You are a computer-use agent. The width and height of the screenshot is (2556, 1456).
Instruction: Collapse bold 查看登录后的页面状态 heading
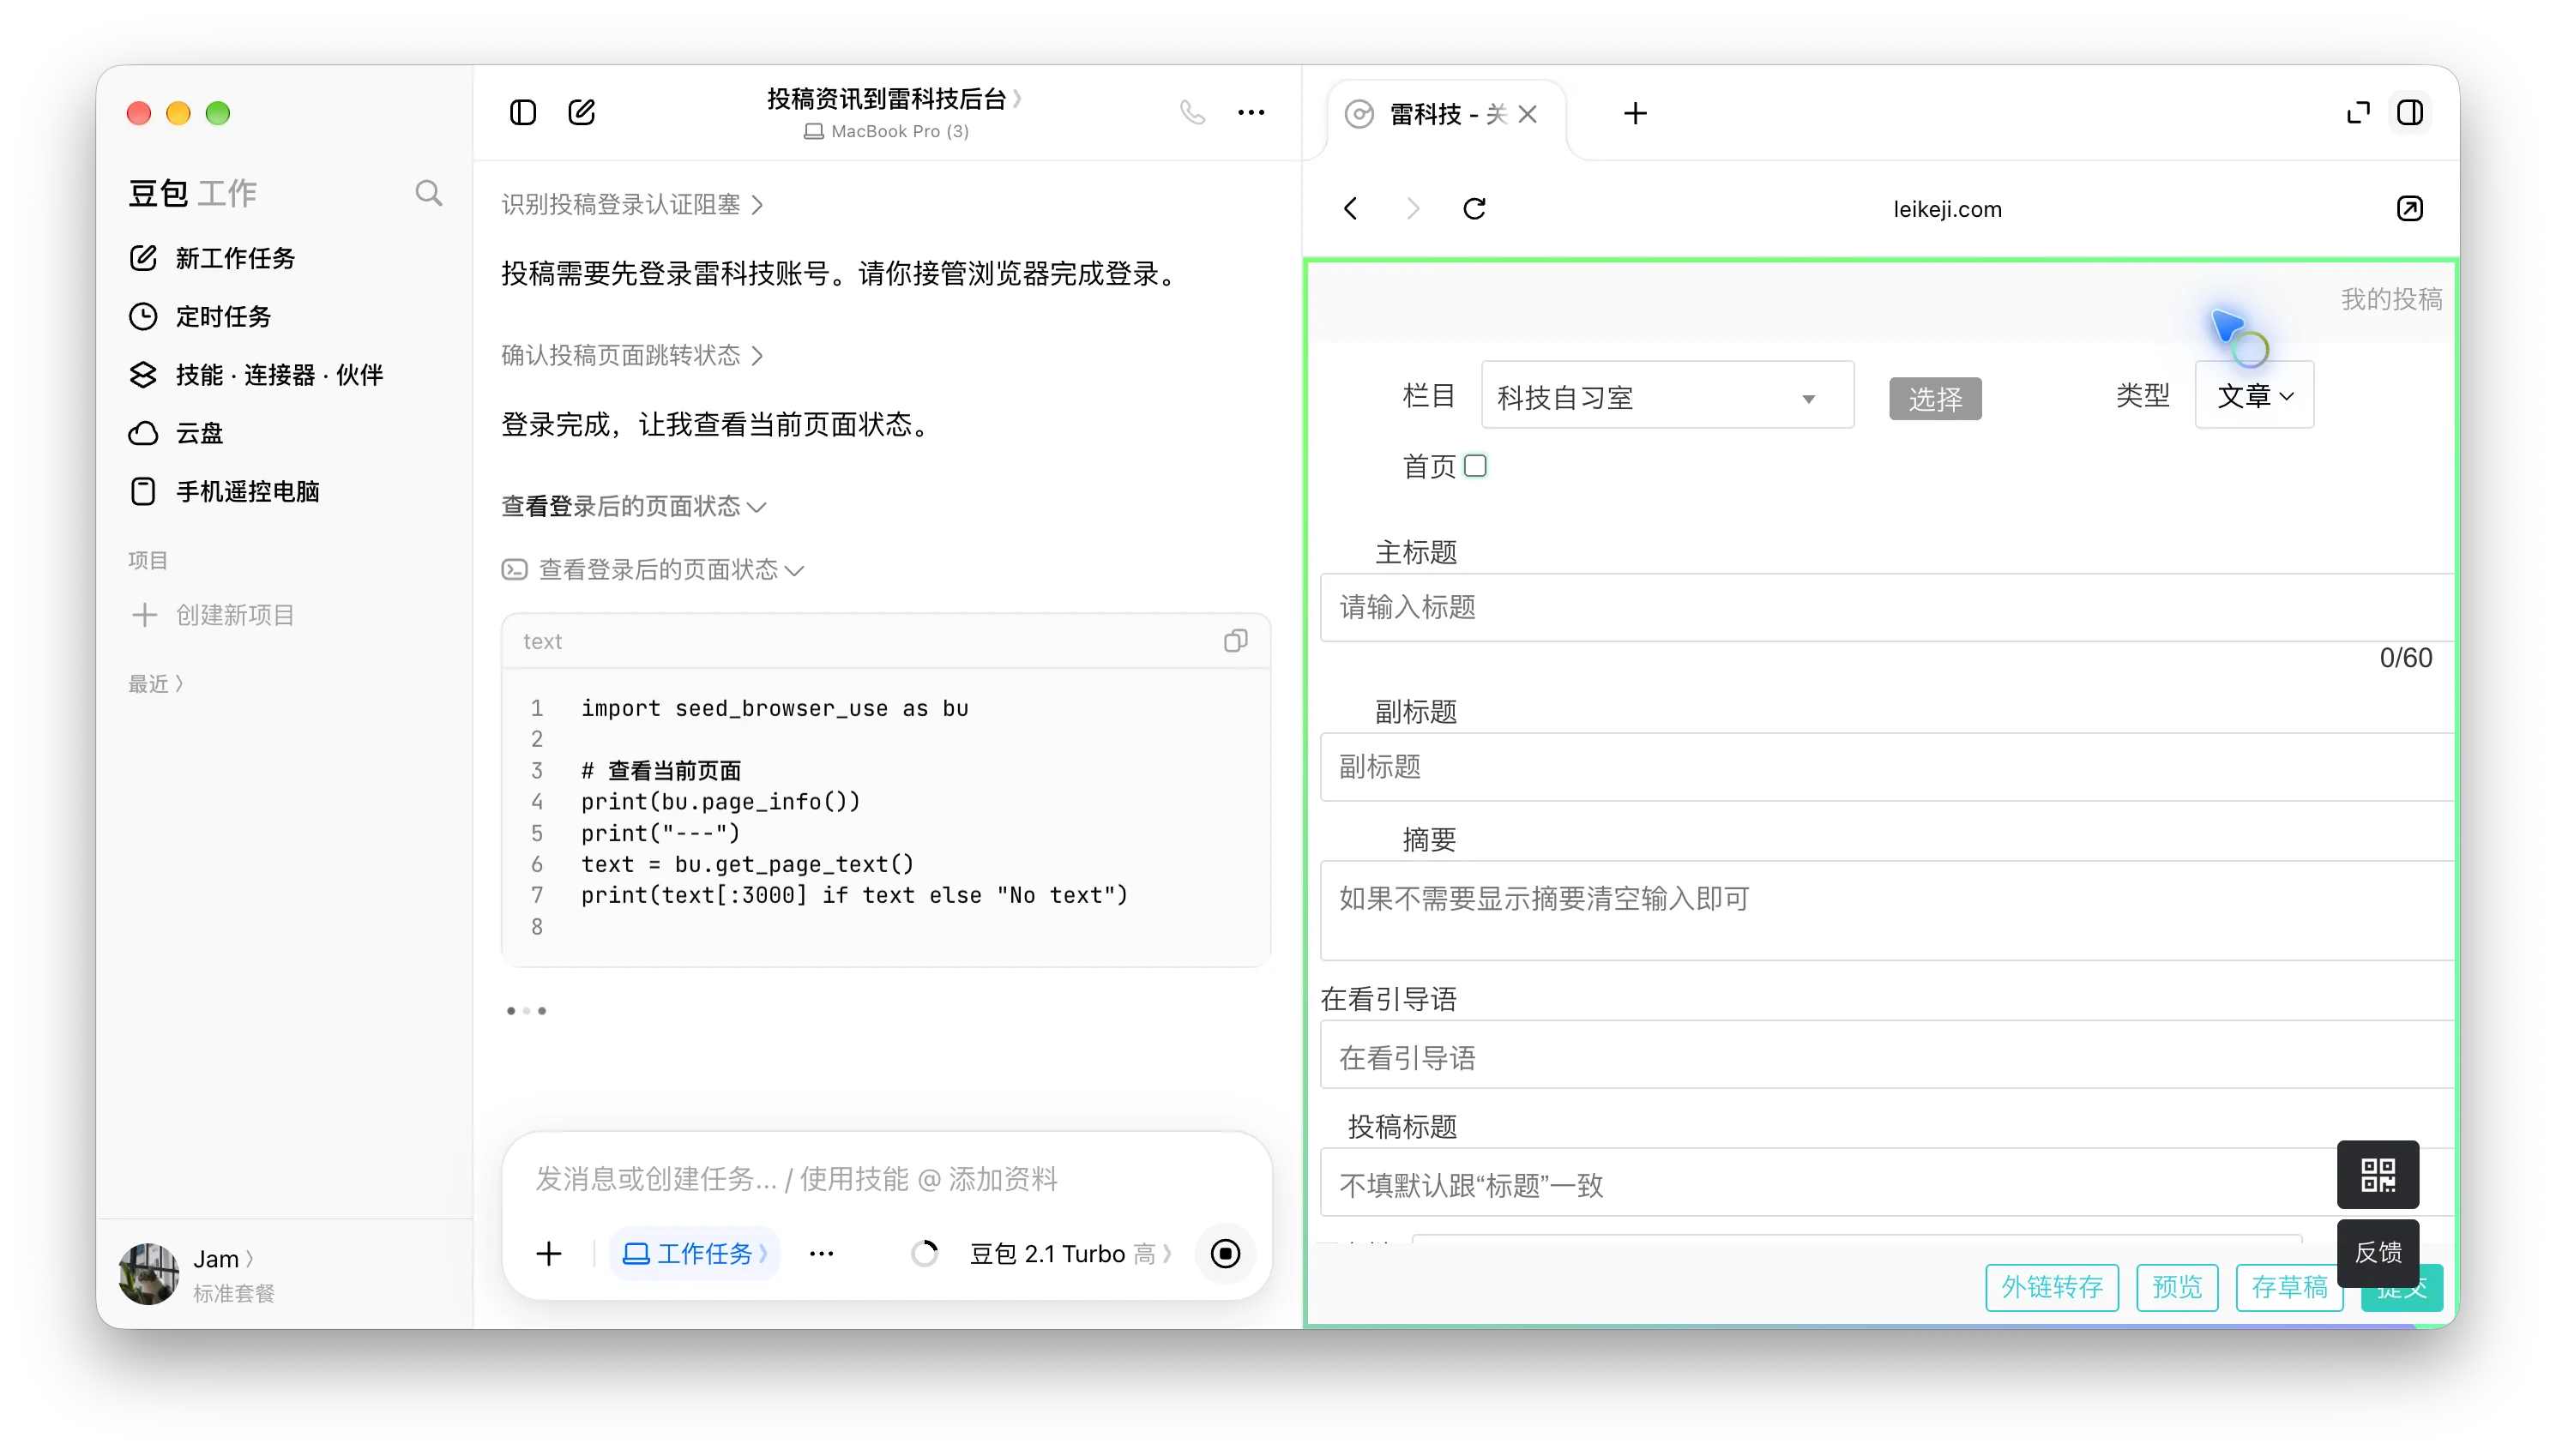tap(634, 506)
